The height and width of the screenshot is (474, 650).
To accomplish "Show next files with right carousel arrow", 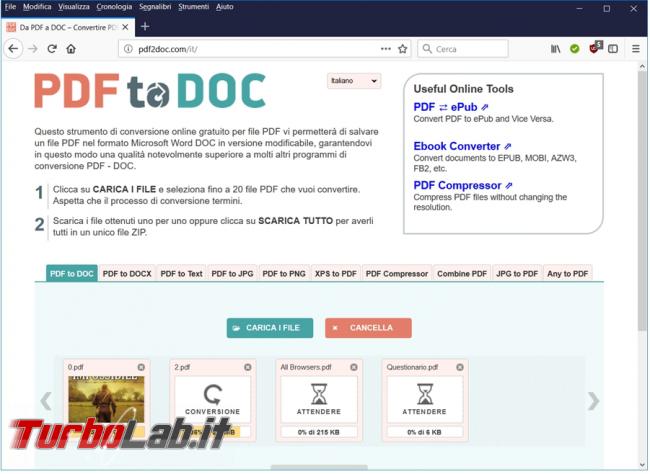I will click(x=593, y=401).
